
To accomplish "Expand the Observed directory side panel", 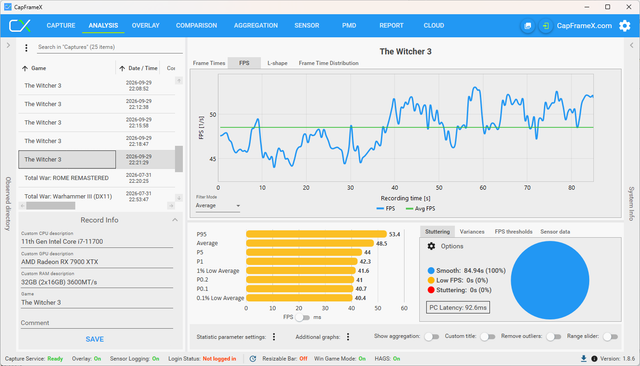I will click(x=8, y=45).
